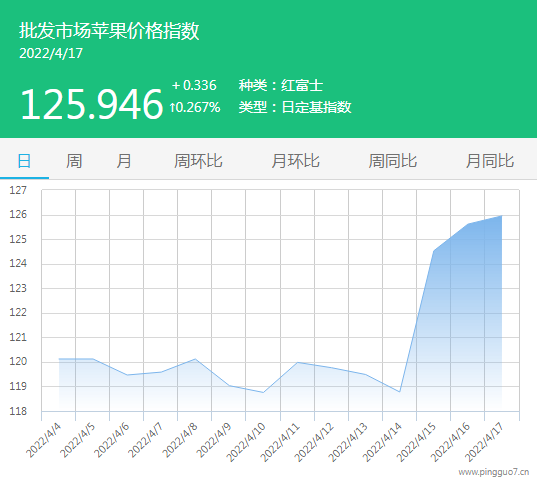This screenshot has width=537, height=483.
Task: Click the 类型：日定基指数 label
Action: click(x=295, y=107)
